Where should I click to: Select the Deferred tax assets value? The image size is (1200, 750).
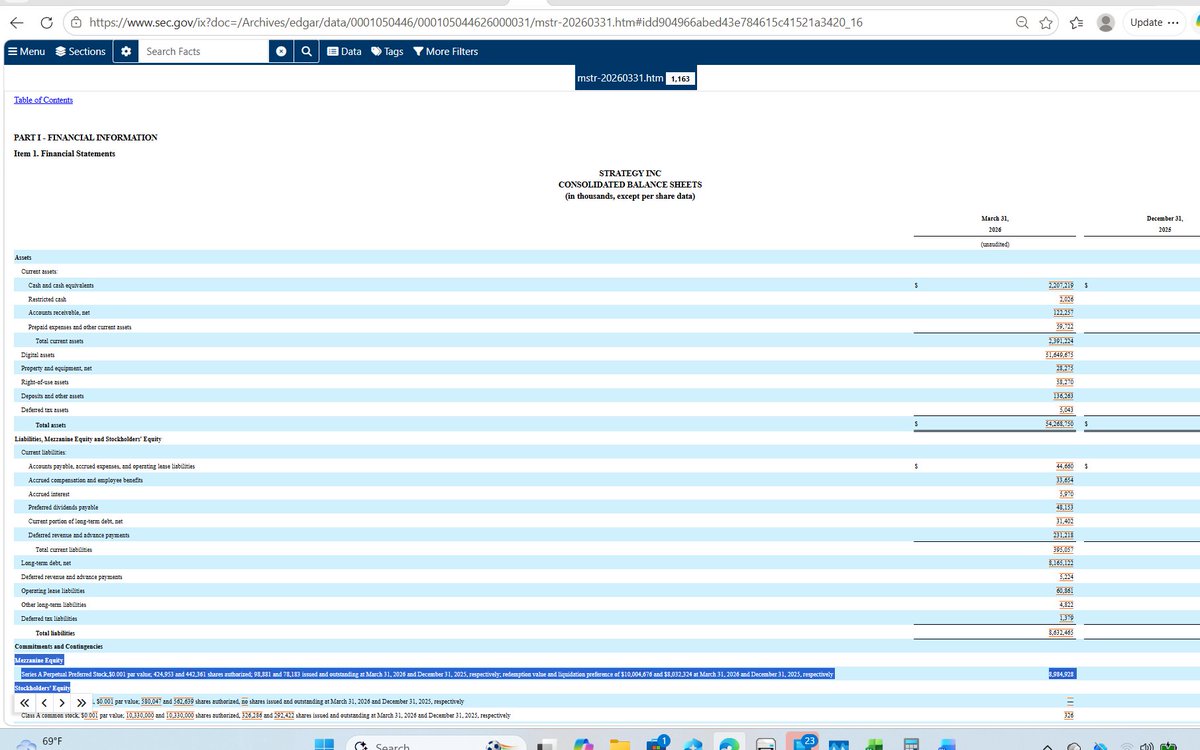[x=1066, y=410]
